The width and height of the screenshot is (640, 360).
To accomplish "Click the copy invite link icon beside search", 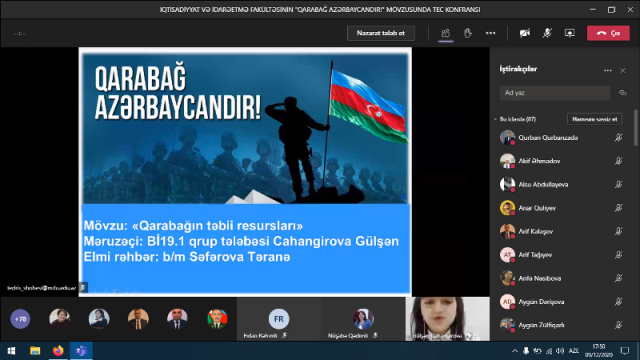I will 622,93.
